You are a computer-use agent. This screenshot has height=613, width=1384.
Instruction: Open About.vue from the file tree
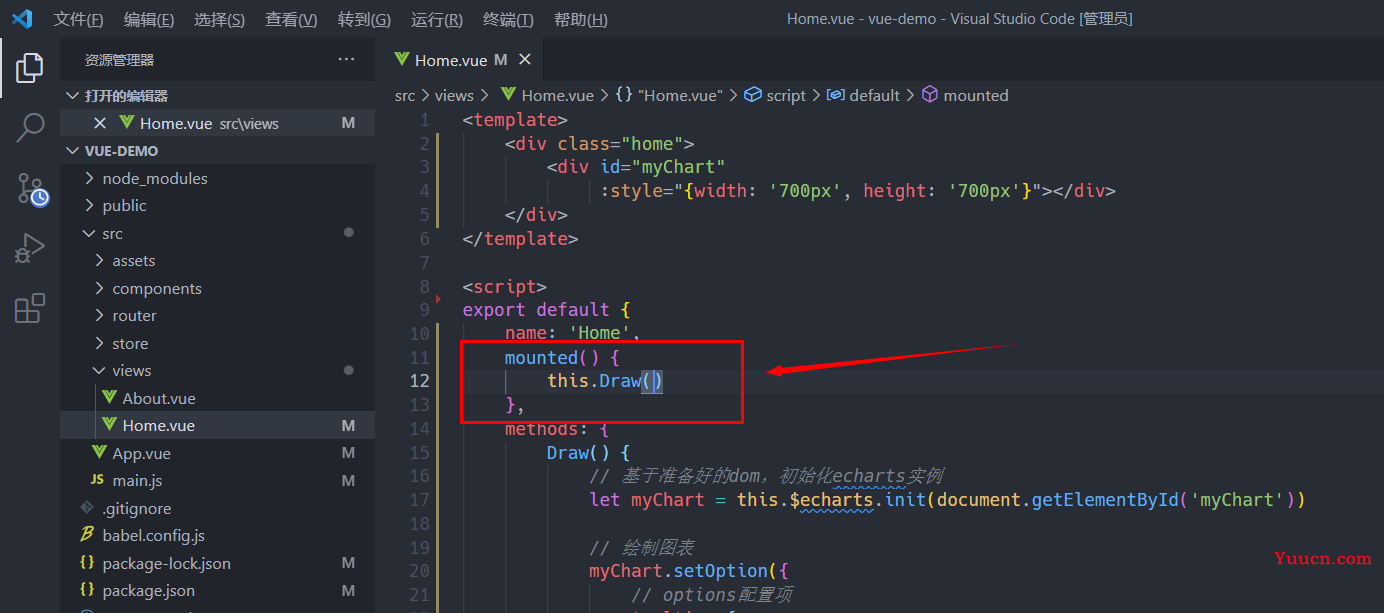click(158, 398)
